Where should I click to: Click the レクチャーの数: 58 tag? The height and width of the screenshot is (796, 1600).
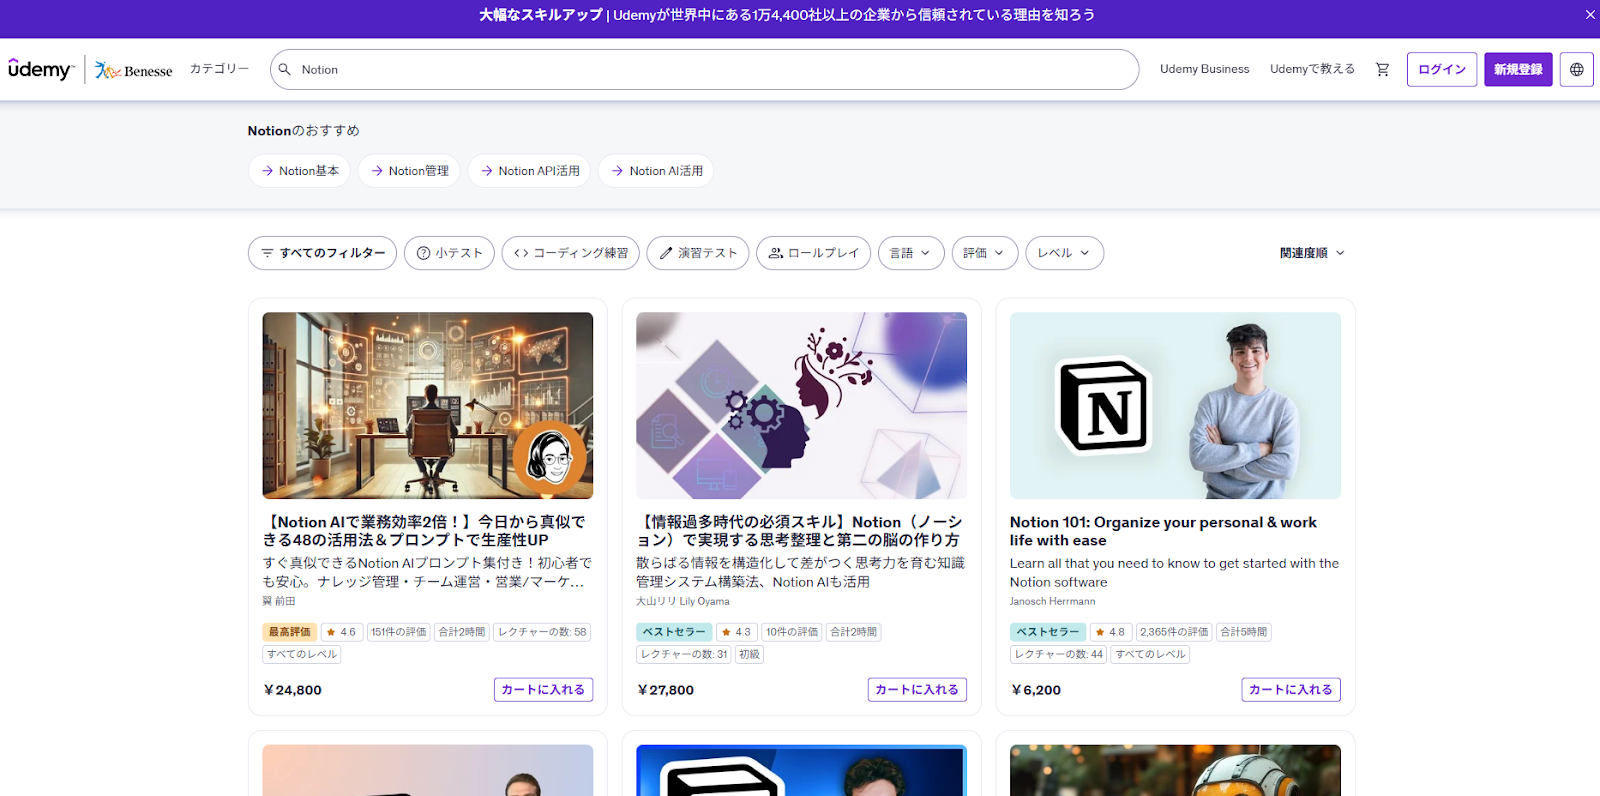(x=542, y=632)
